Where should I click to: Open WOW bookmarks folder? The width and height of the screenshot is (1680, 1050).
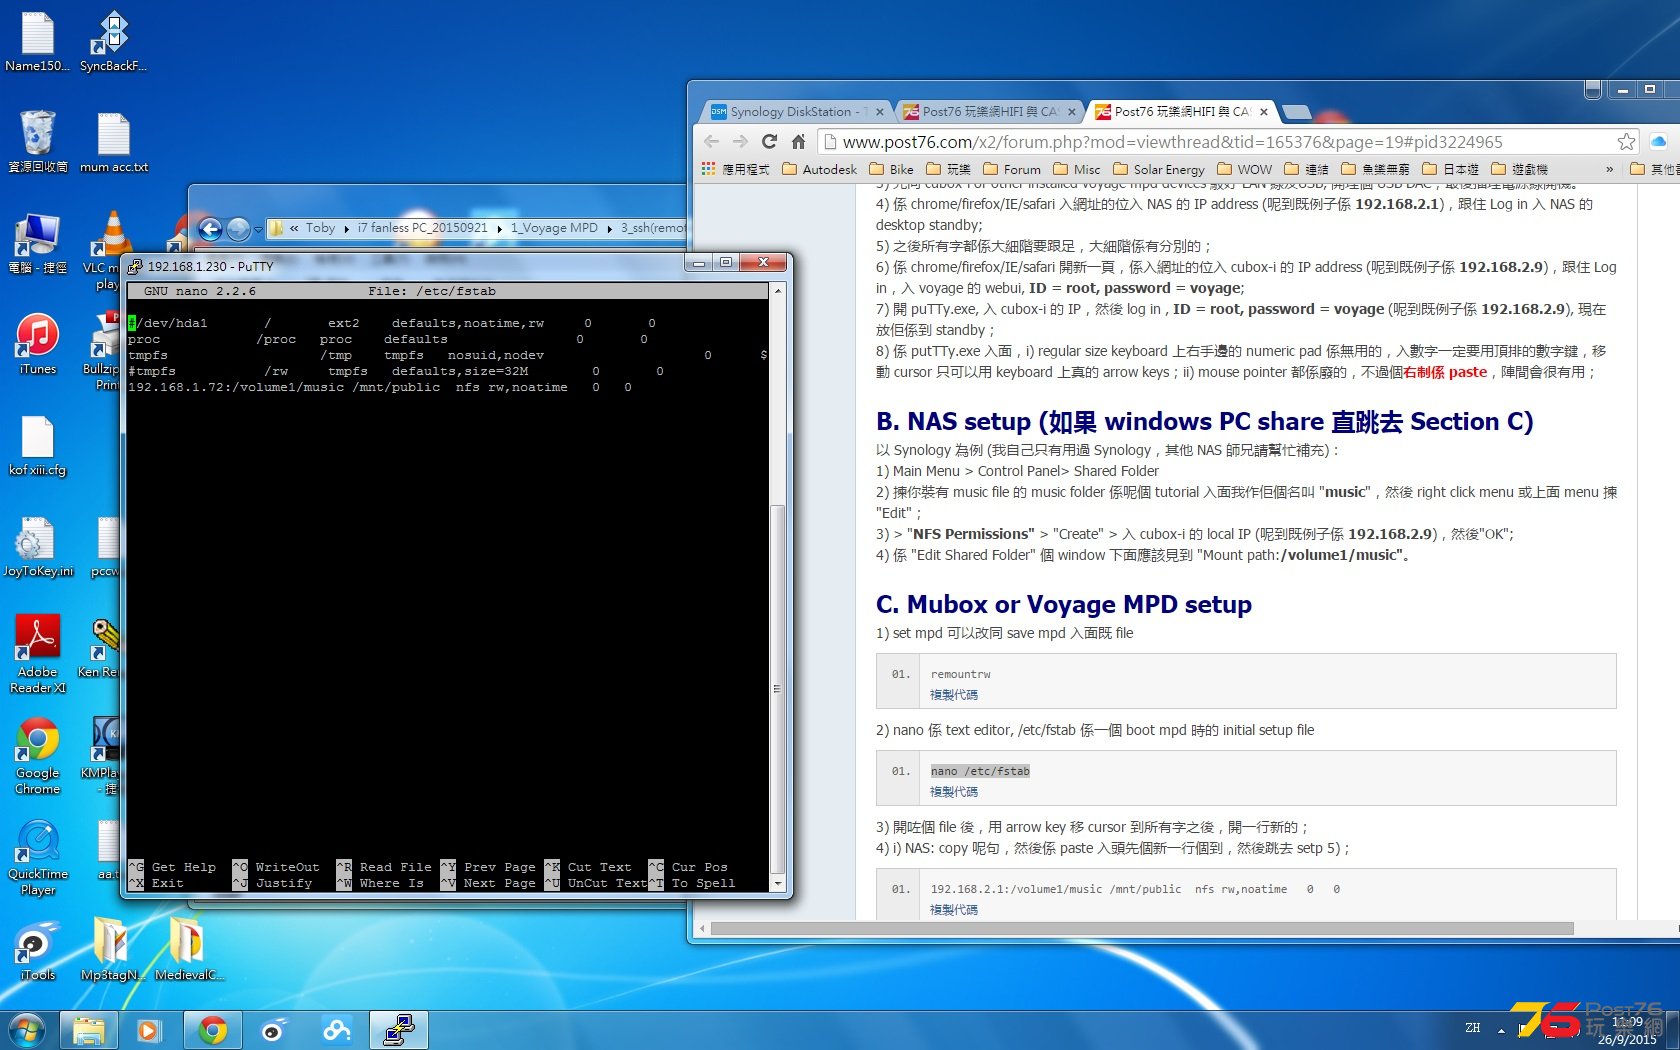point(1244,169)
